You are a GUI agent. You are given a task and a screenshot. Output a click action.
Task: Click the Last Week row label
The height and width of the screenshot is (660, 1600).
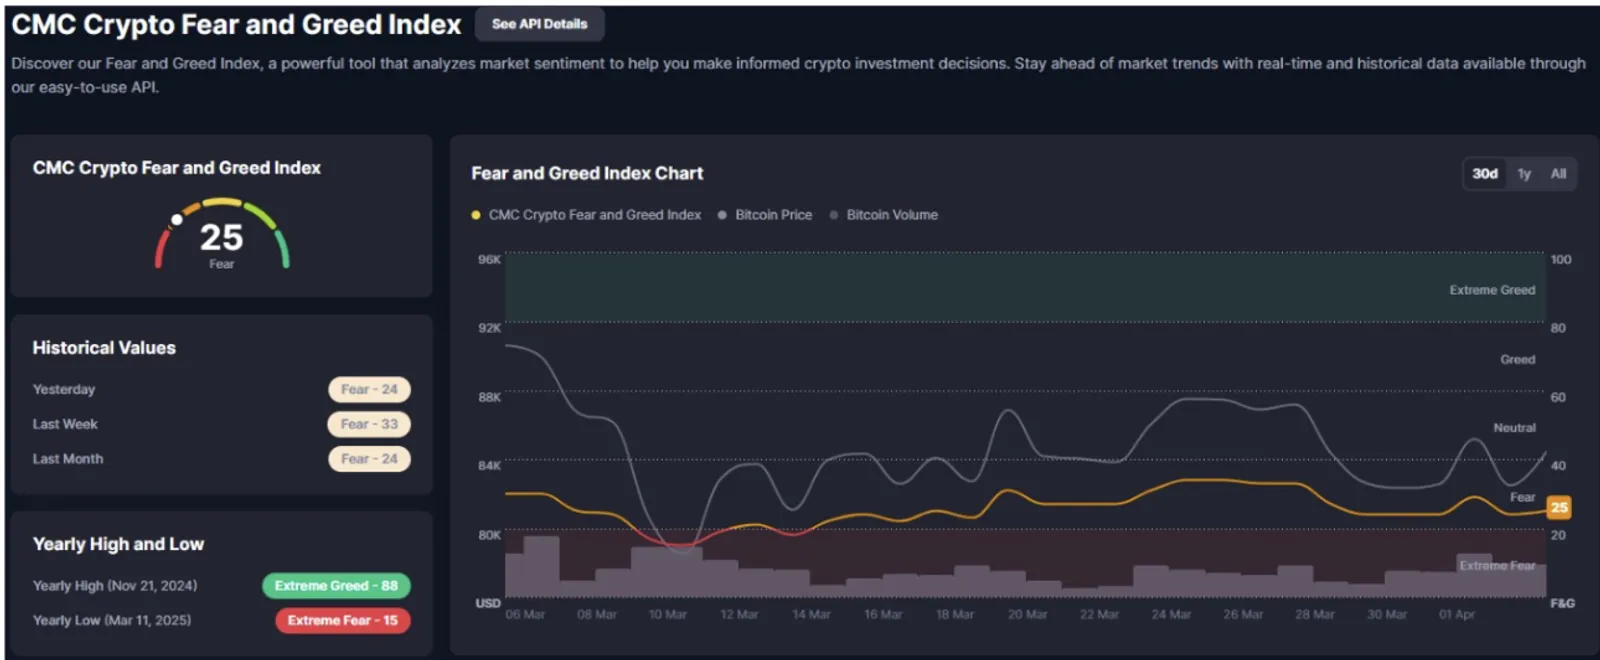tap(65, 424)
